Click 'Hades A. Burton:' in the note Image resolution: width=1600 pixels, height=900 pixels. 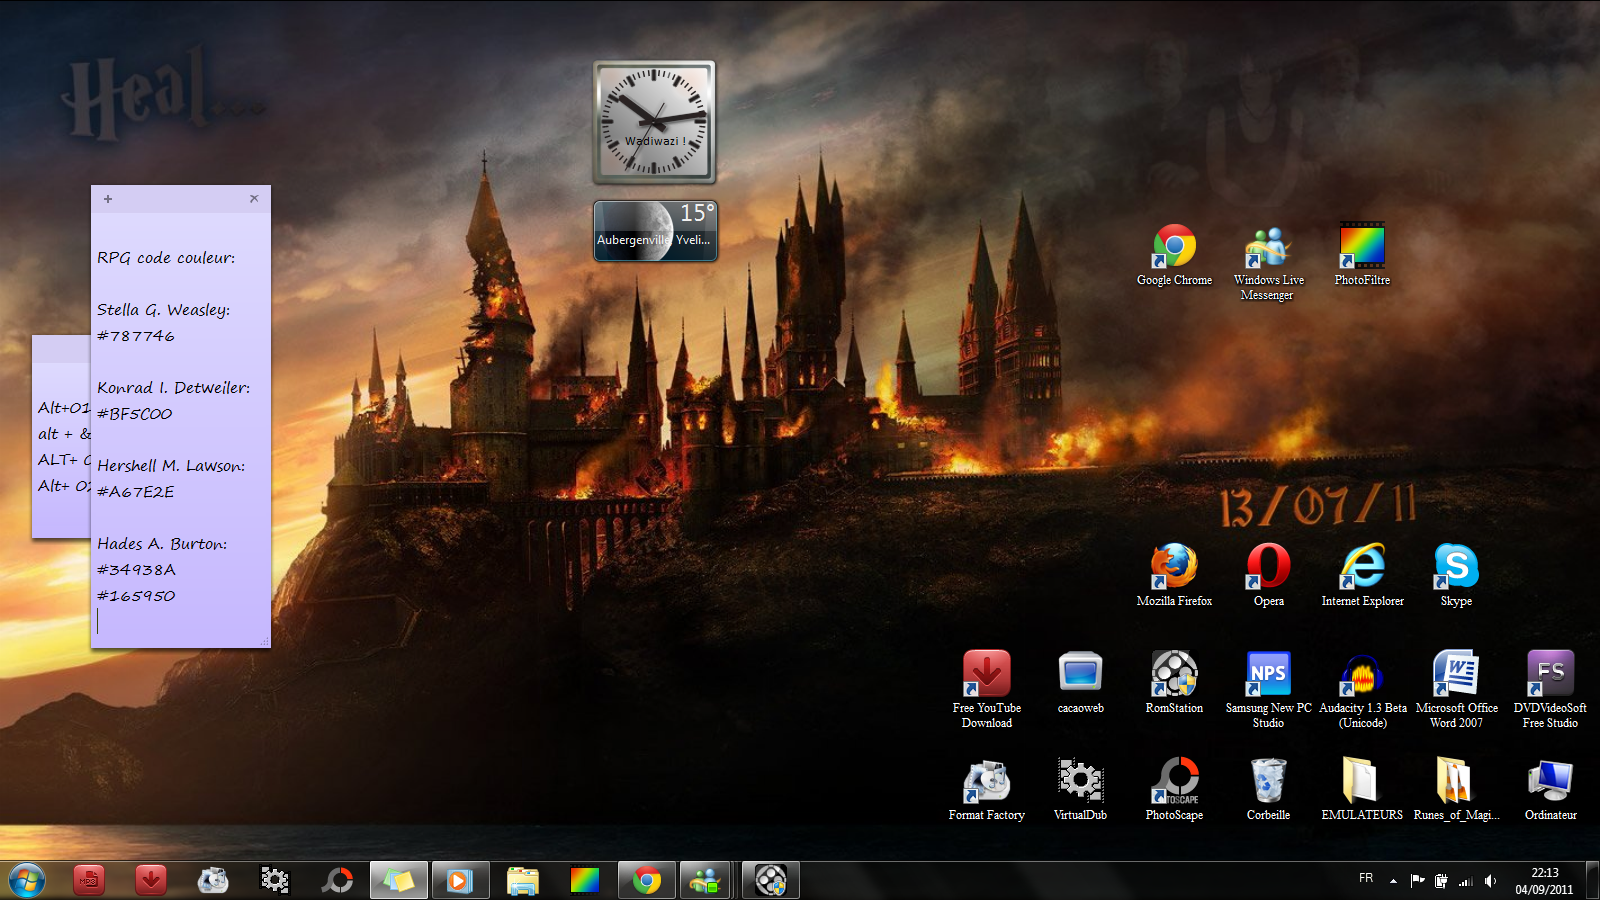click(162, 544)
